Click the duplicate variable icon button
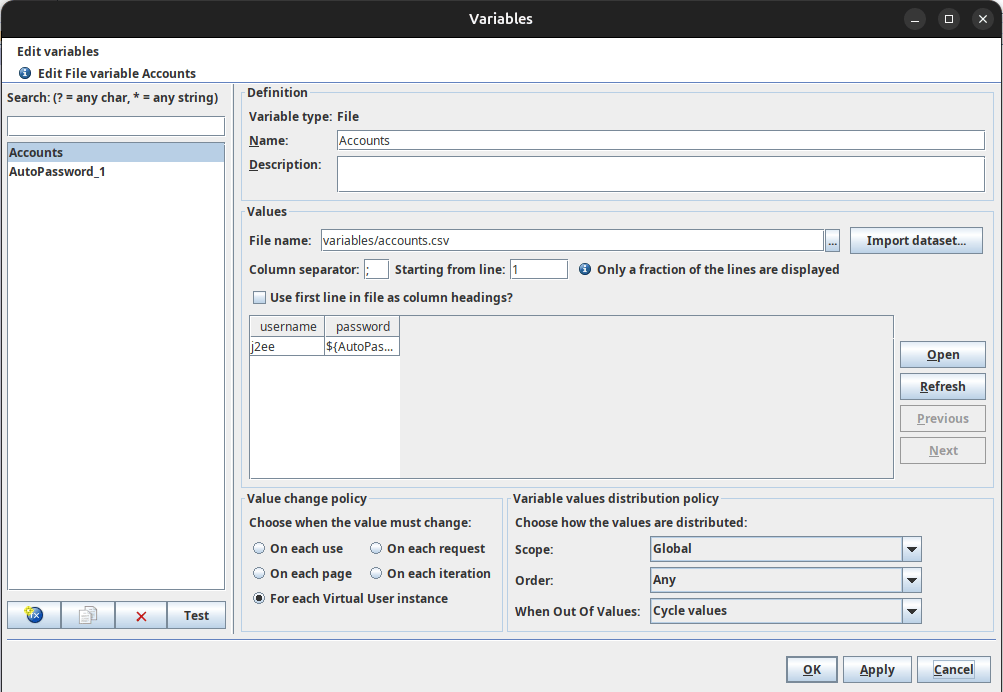 coord(88,615)
